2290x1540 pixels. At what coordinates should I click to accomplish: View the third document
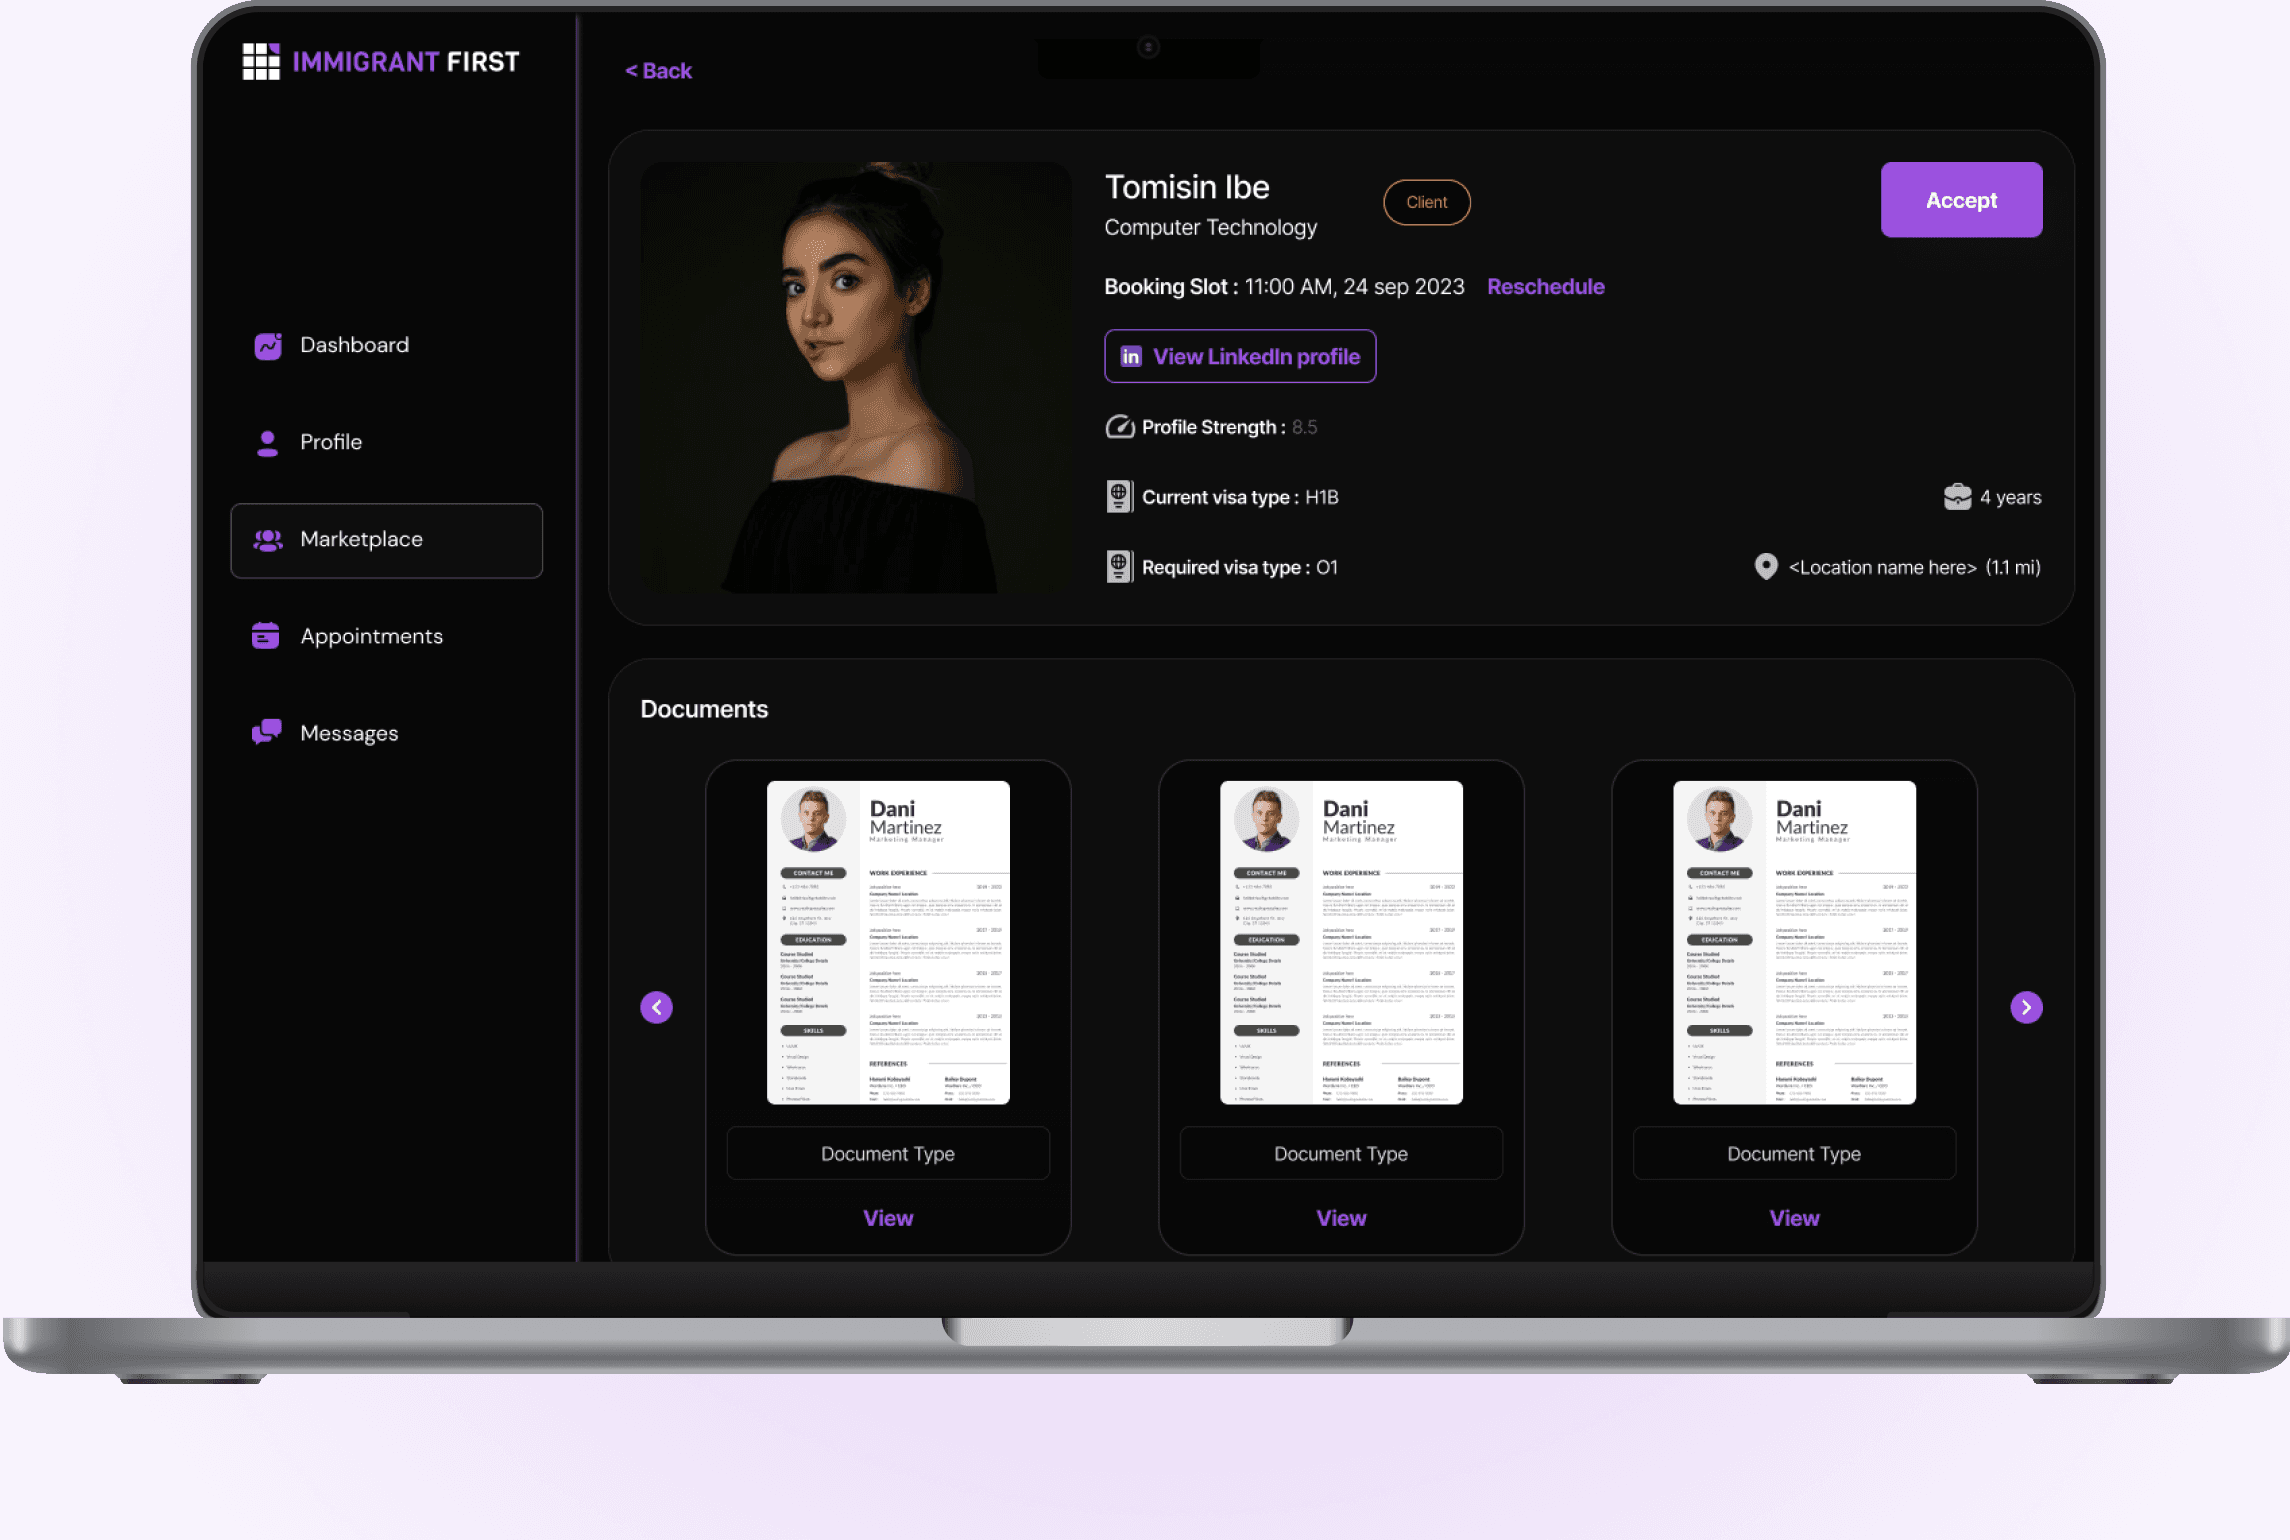pyautogui.click(x=1794, y=1218)
